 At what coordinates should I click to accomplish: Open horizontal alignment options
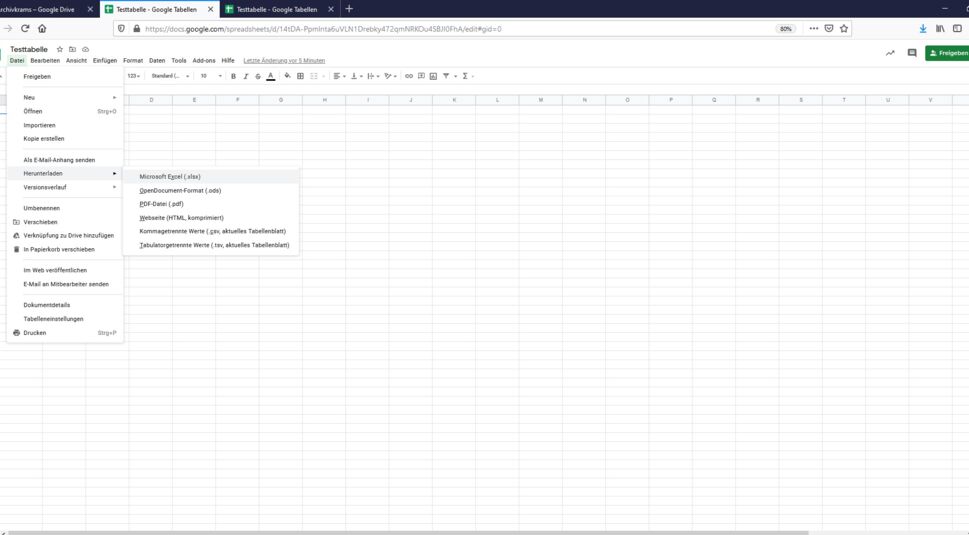pyautogui.click(x=339, y=76)
